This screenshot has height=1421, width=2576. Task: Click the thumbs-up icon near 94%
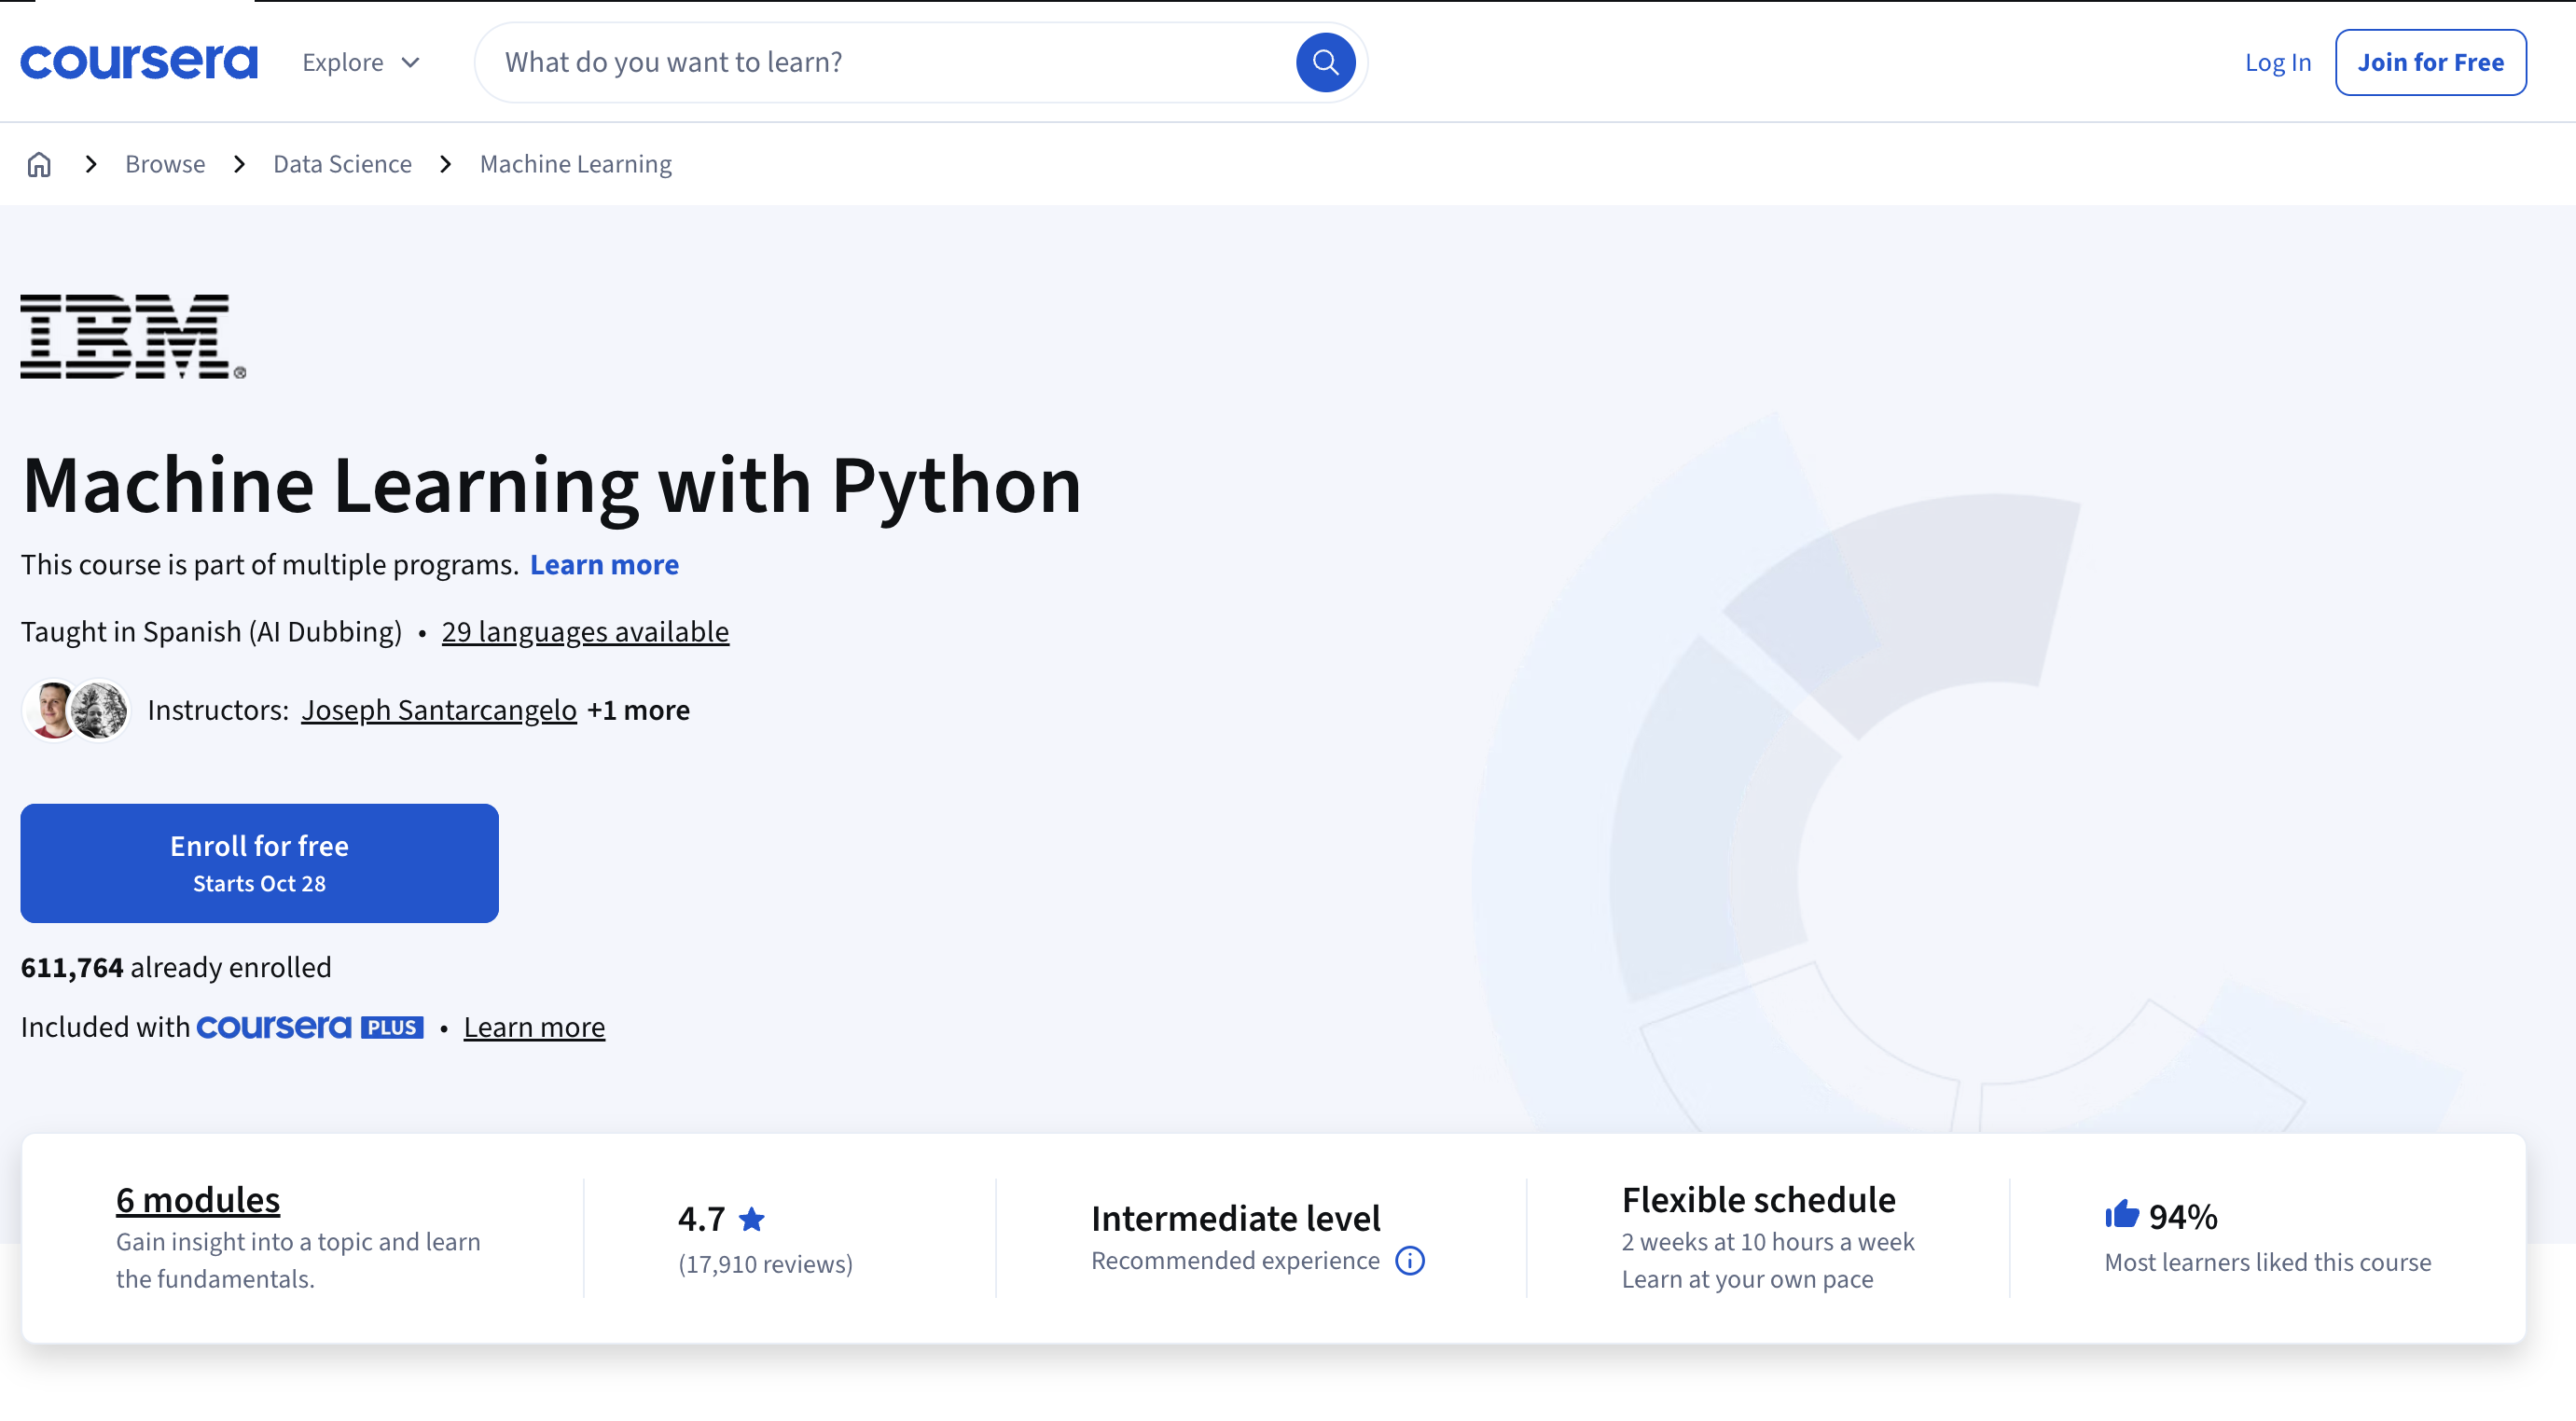(2122, 1215)
